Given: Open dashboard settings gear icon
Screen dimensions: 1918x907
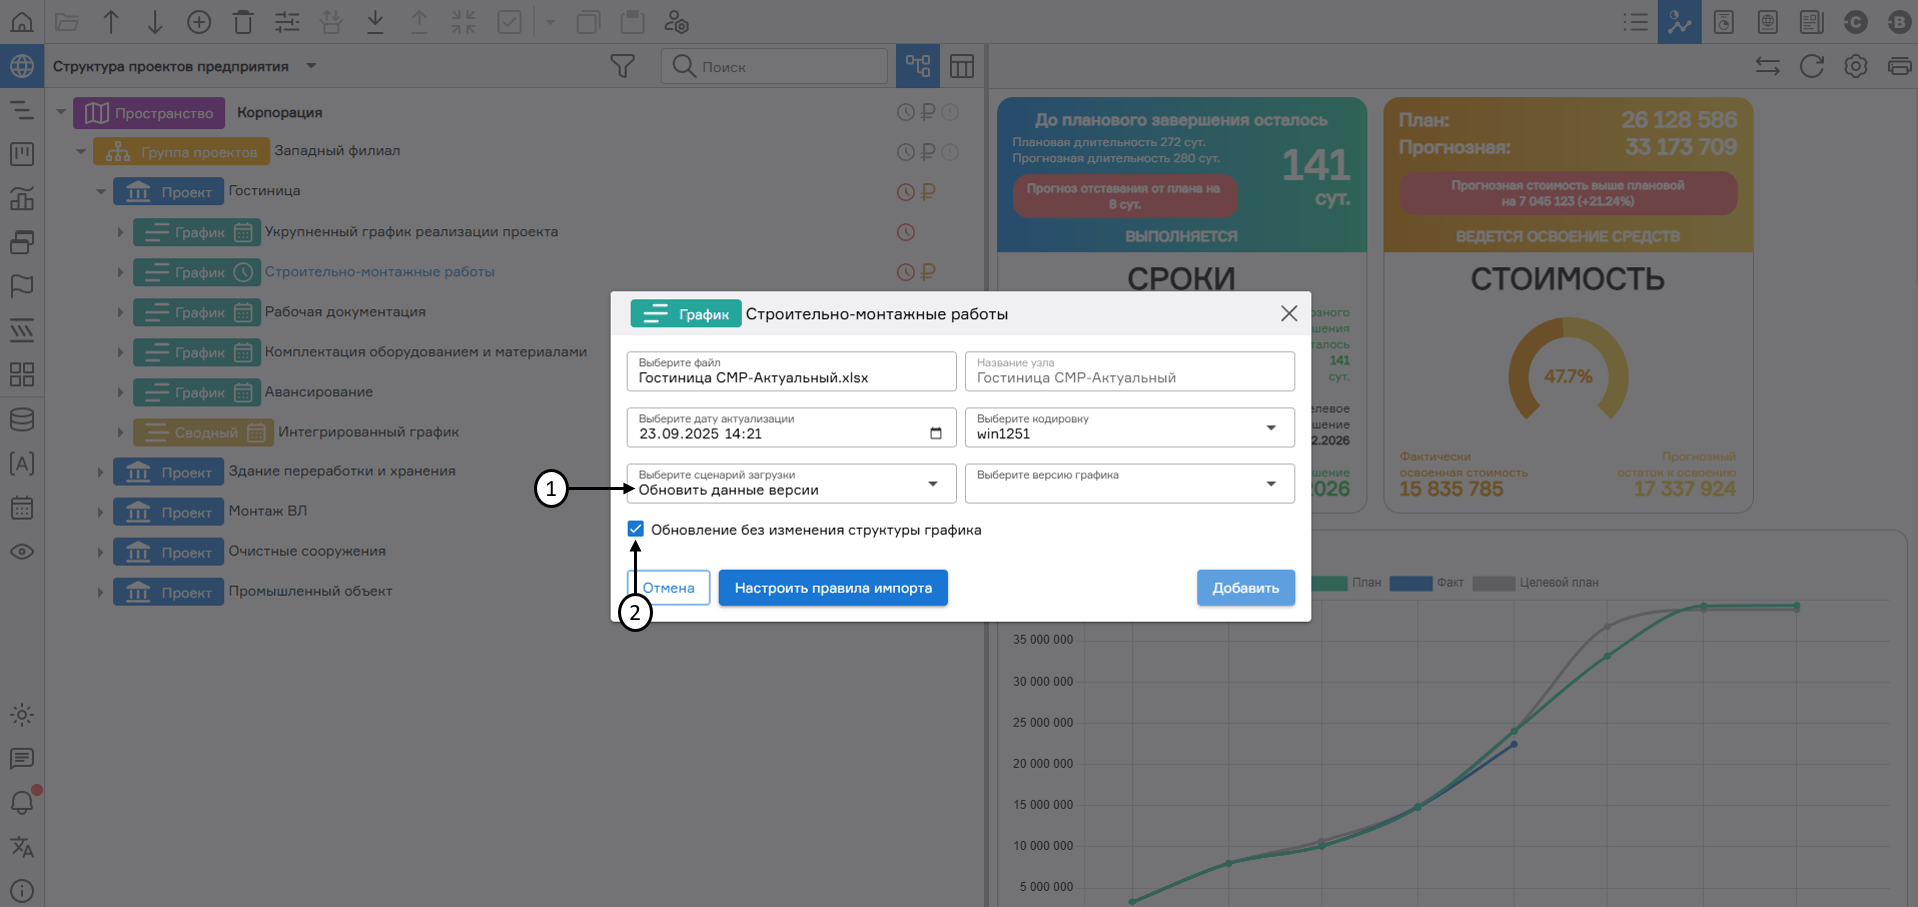Looking at the screenshot, I should (x=1855, y=66).
